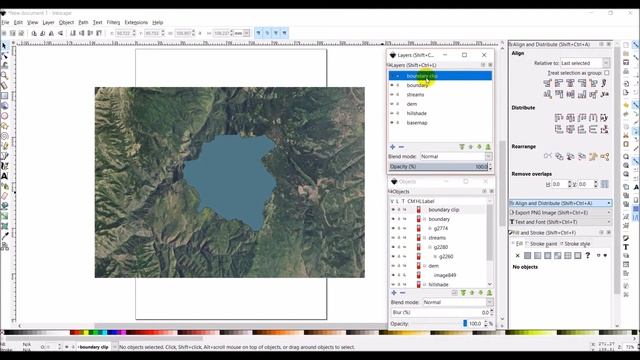Open the Extensions menu
The height and width of the screenshot is (360, 640).
(136, 22)
